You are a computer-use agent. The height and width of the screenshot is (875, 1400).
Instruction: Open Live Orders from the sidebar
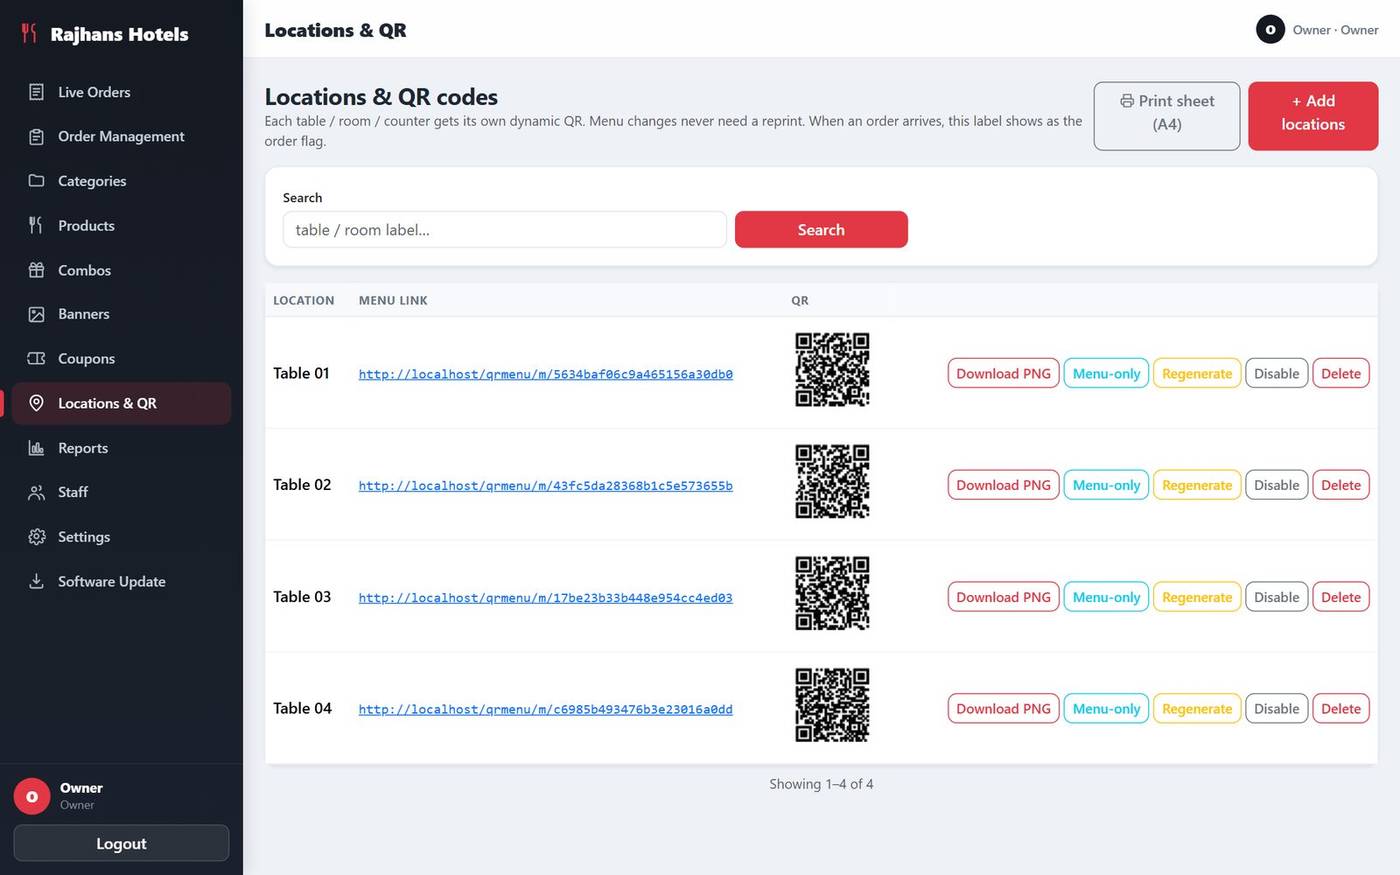point(121,92)
